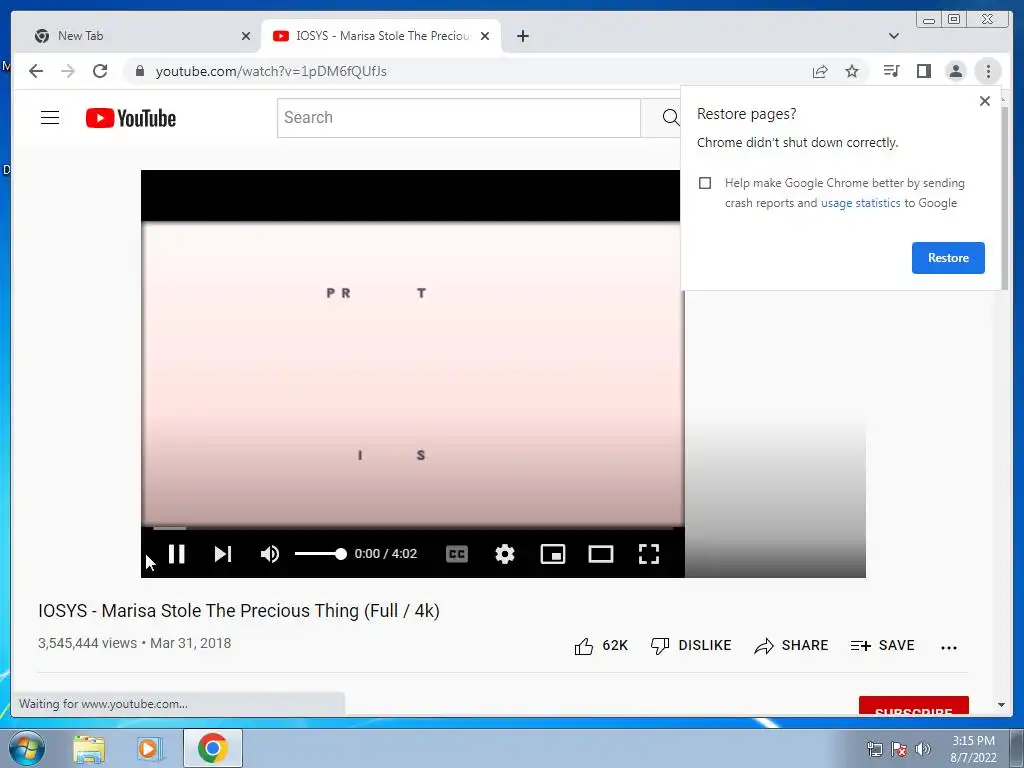Viewport: 1024px width, 768px height.
Task: Open the system volume tray icon
Action: 923,749
